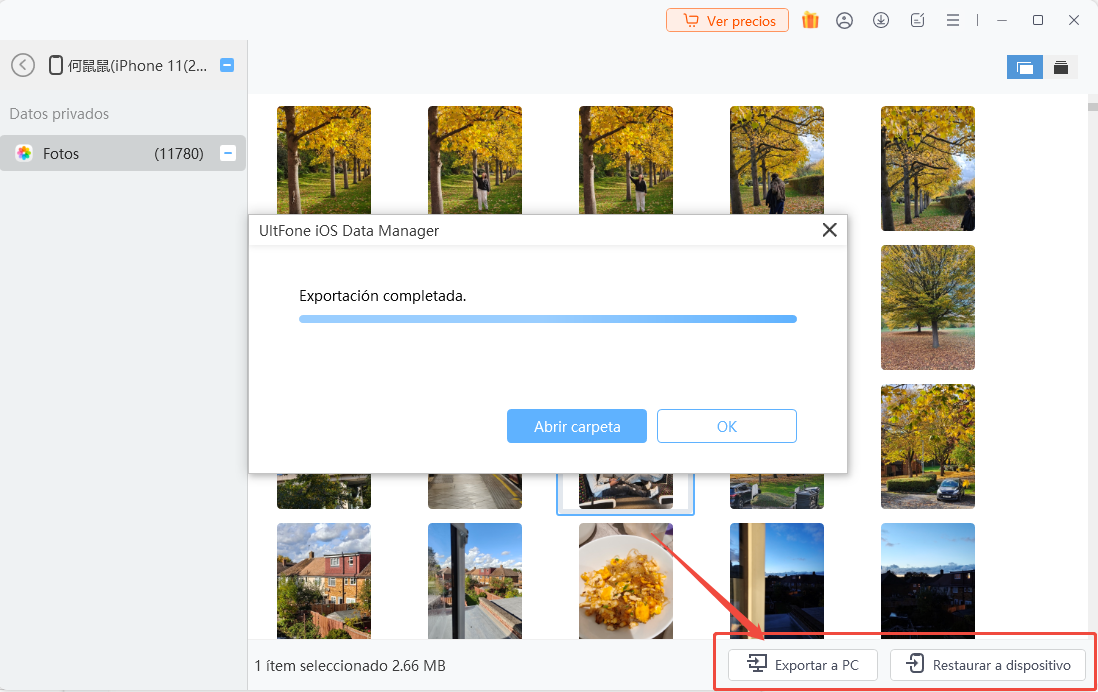Click Restaurar a dispositivo button

[x=988, y=665]
